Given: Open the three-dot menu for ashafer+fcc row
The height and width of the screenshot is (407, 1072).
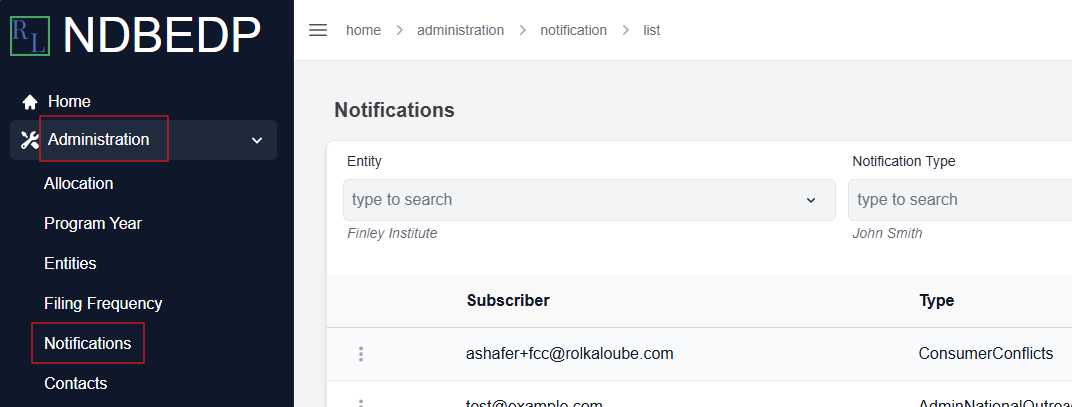Looking at the screenshot, I should [x=361, y=354].
